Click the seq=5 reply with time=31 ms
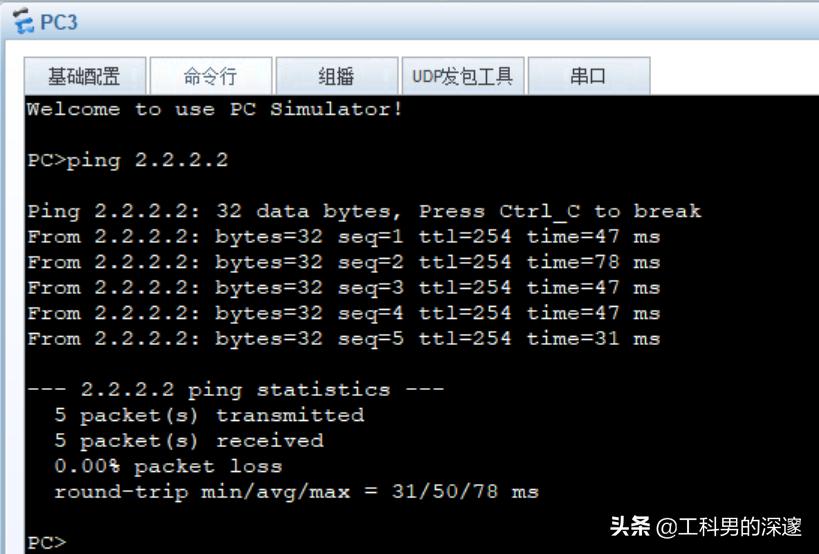This screenshot has height=554, width=819. pyautogui.click(x=343, y=339)
